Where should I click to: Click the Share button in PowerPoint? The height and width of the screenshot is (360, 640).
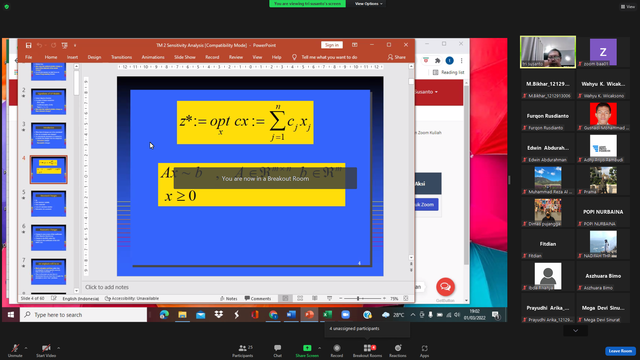point(397,57)
